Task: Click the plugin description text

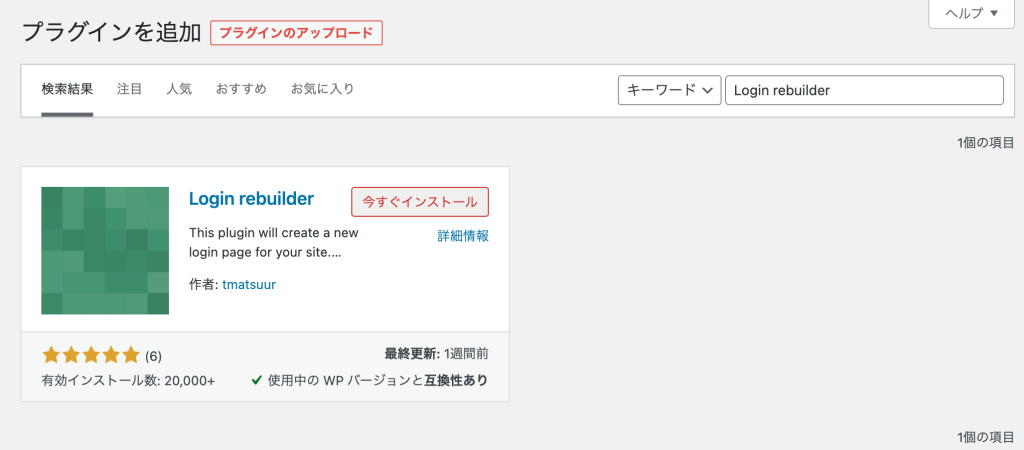Action: [274, 243]
